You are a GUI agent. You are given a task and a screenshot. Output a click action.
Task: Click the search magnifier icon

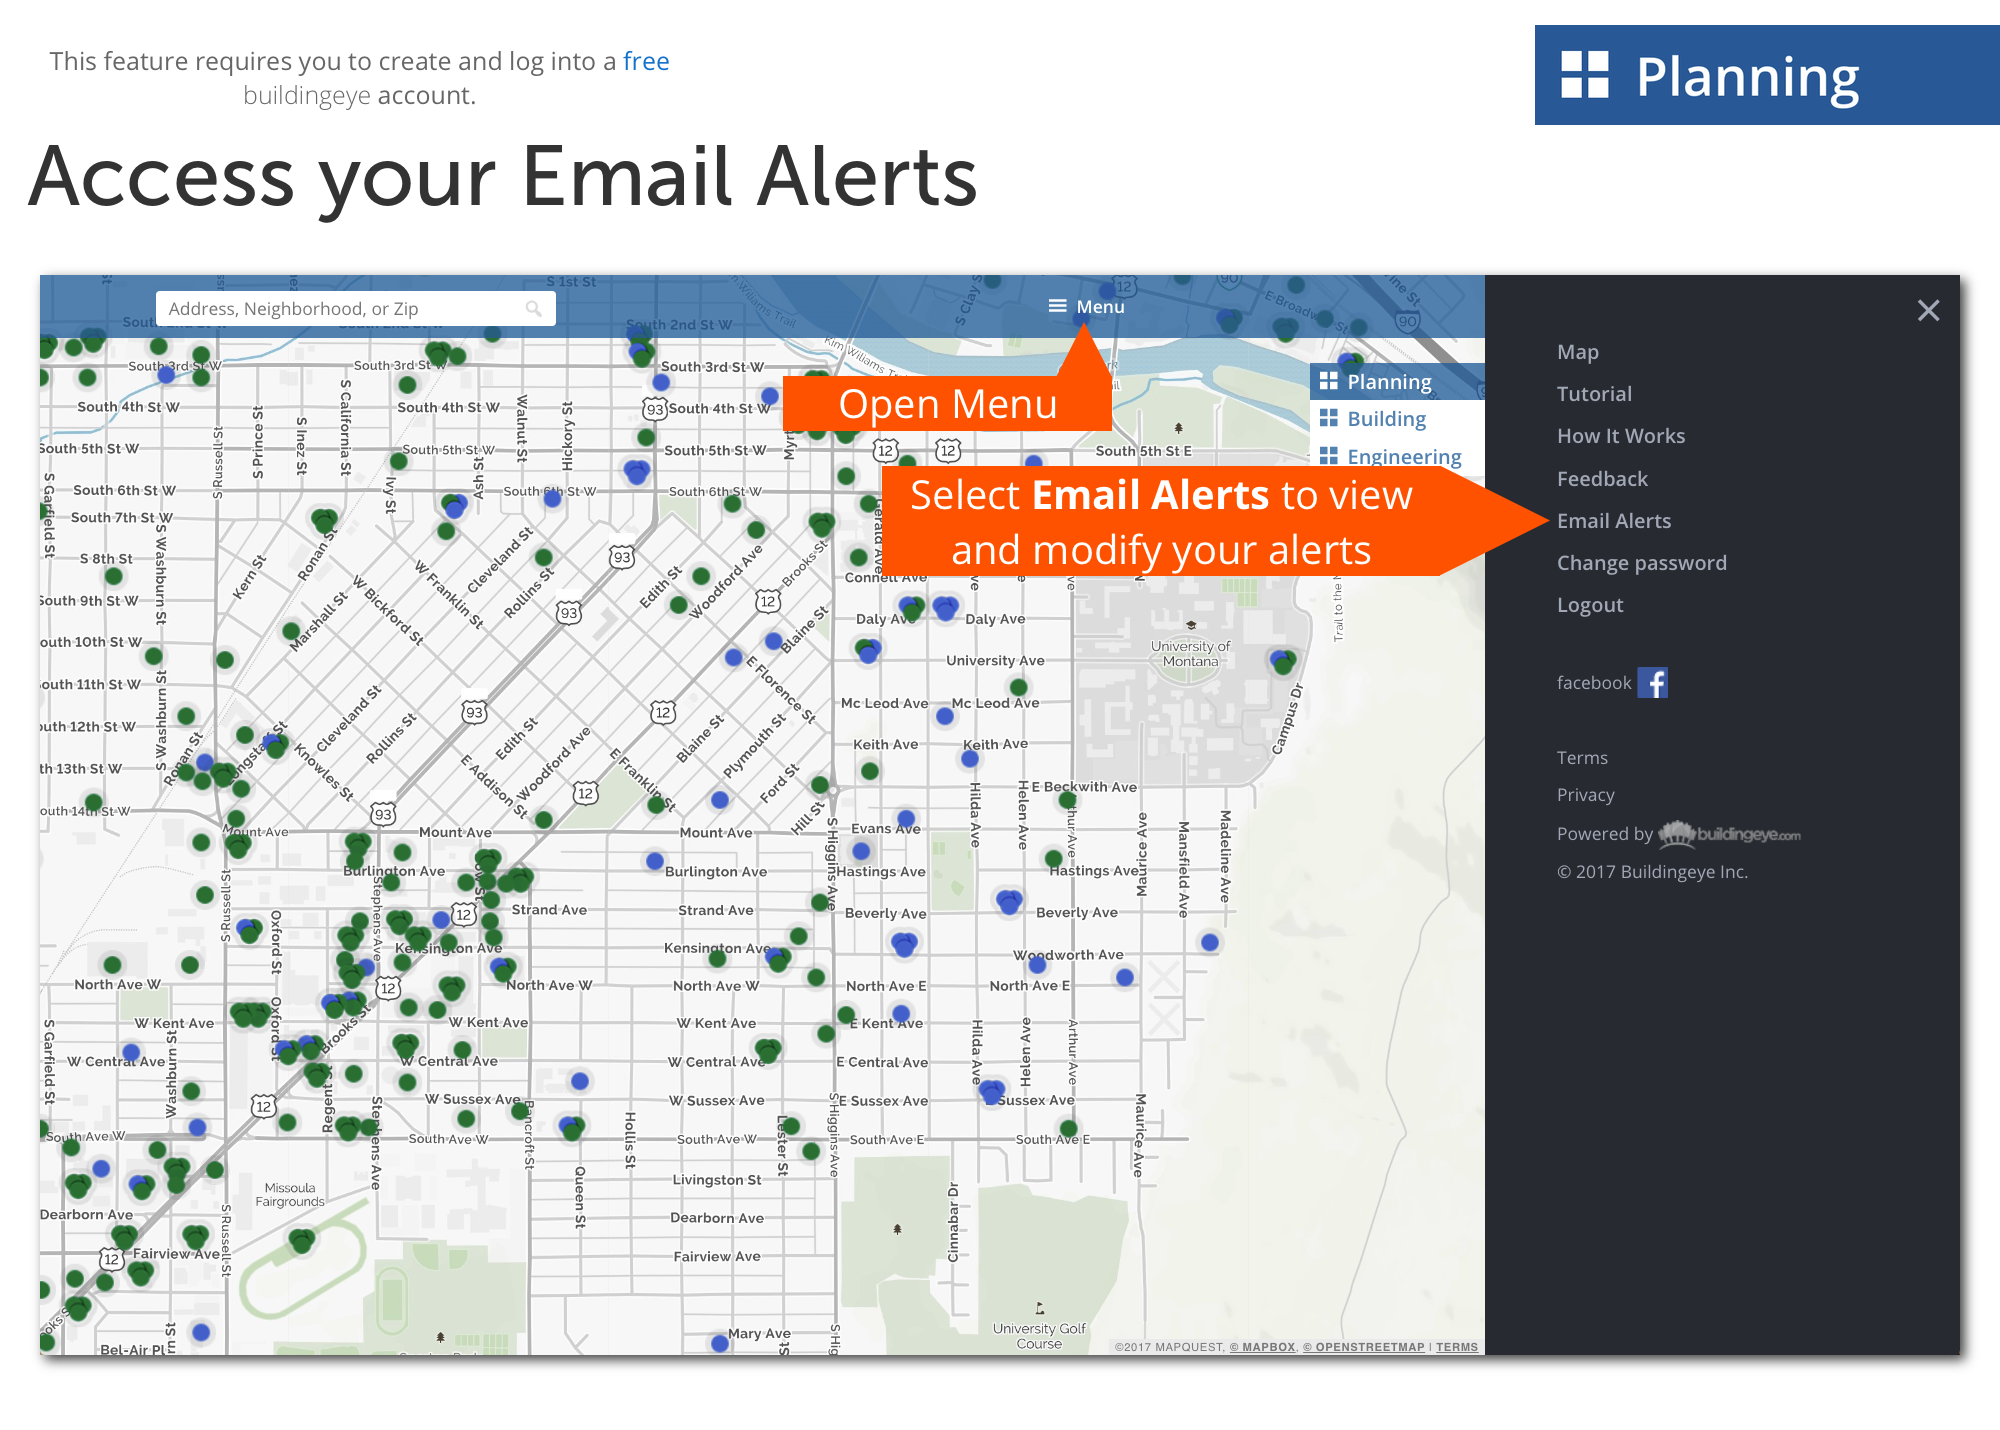tap(533, 309)
